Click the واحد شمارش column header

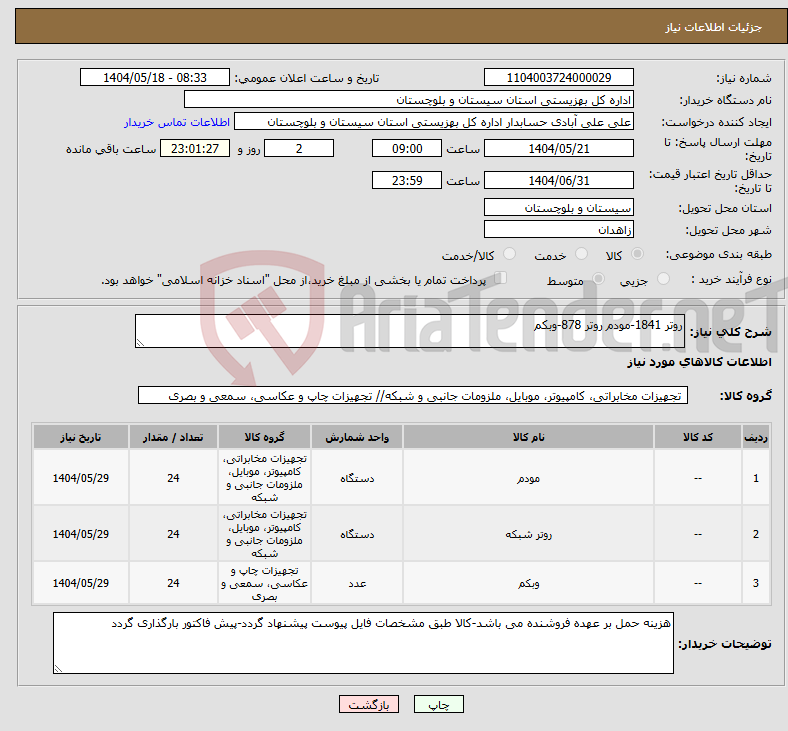357,437
